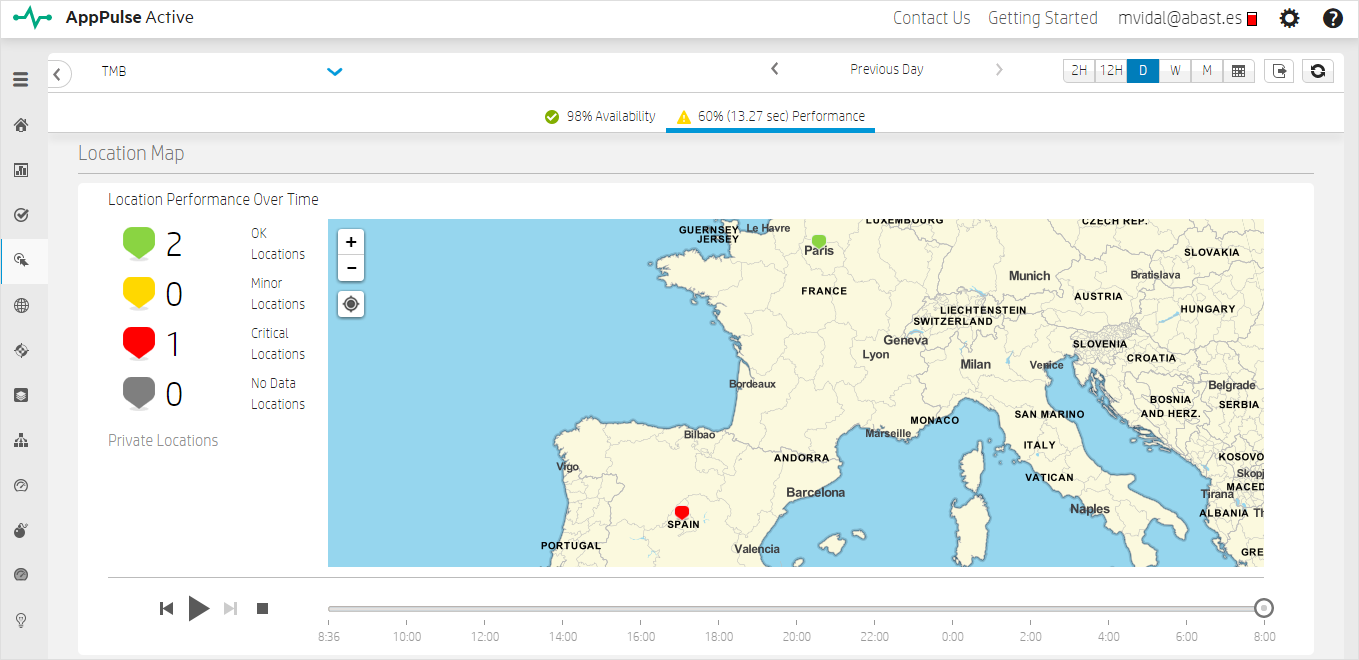Image resolution: width=1359 pixels, height=660 pixels.
Task: Open the help question mark icon
Action: click(1332, 18)
